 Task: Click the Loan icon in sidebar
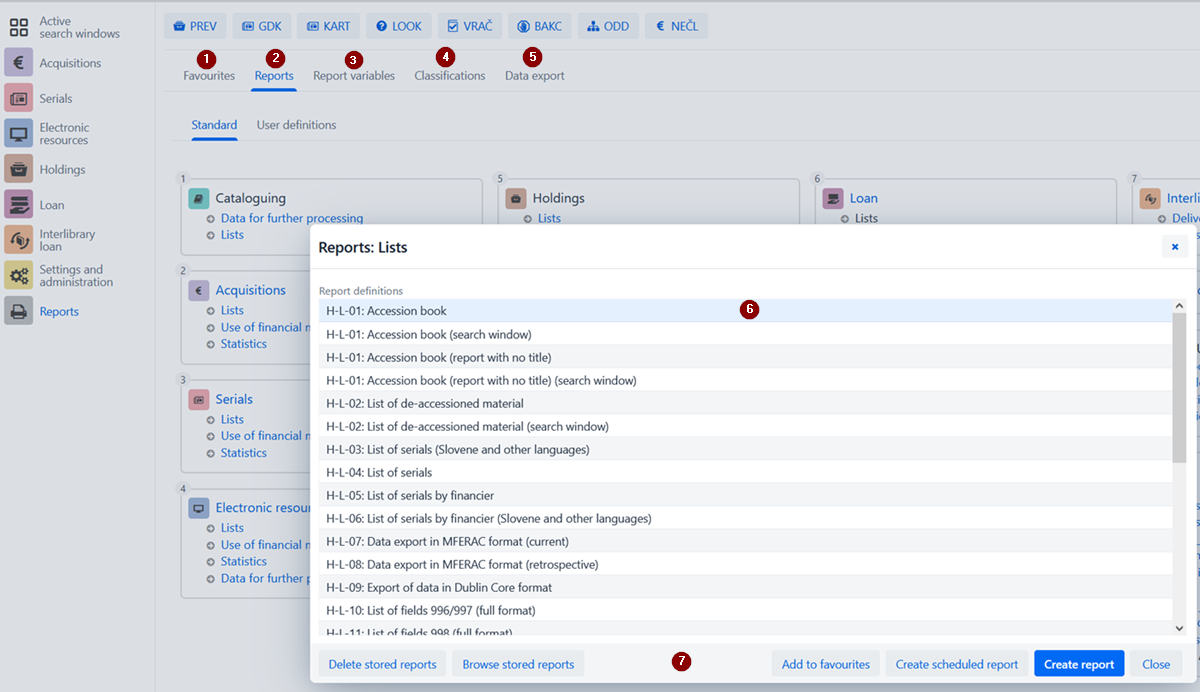[x=18, y=205]
